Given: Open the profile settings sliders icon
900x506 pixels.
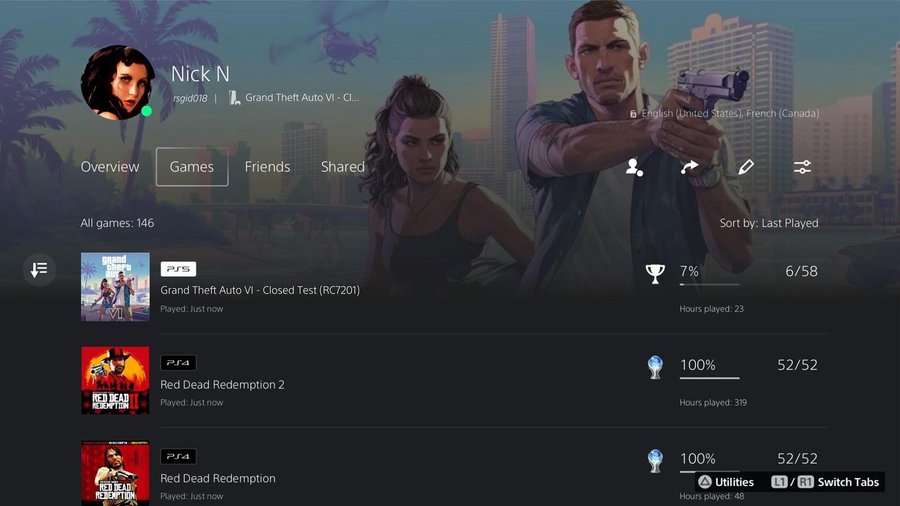Looking at the screenshot, I should pos(802,167).
